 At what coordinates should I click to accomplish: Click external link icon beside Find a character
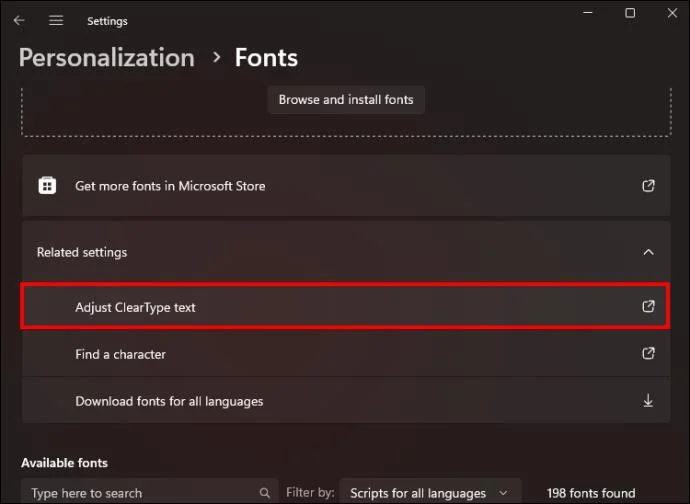point(648,353)
